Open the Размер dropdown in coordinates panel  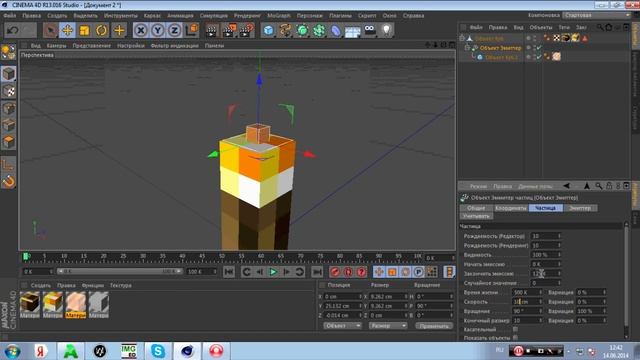pyautogui.click(x=388, y=326)
